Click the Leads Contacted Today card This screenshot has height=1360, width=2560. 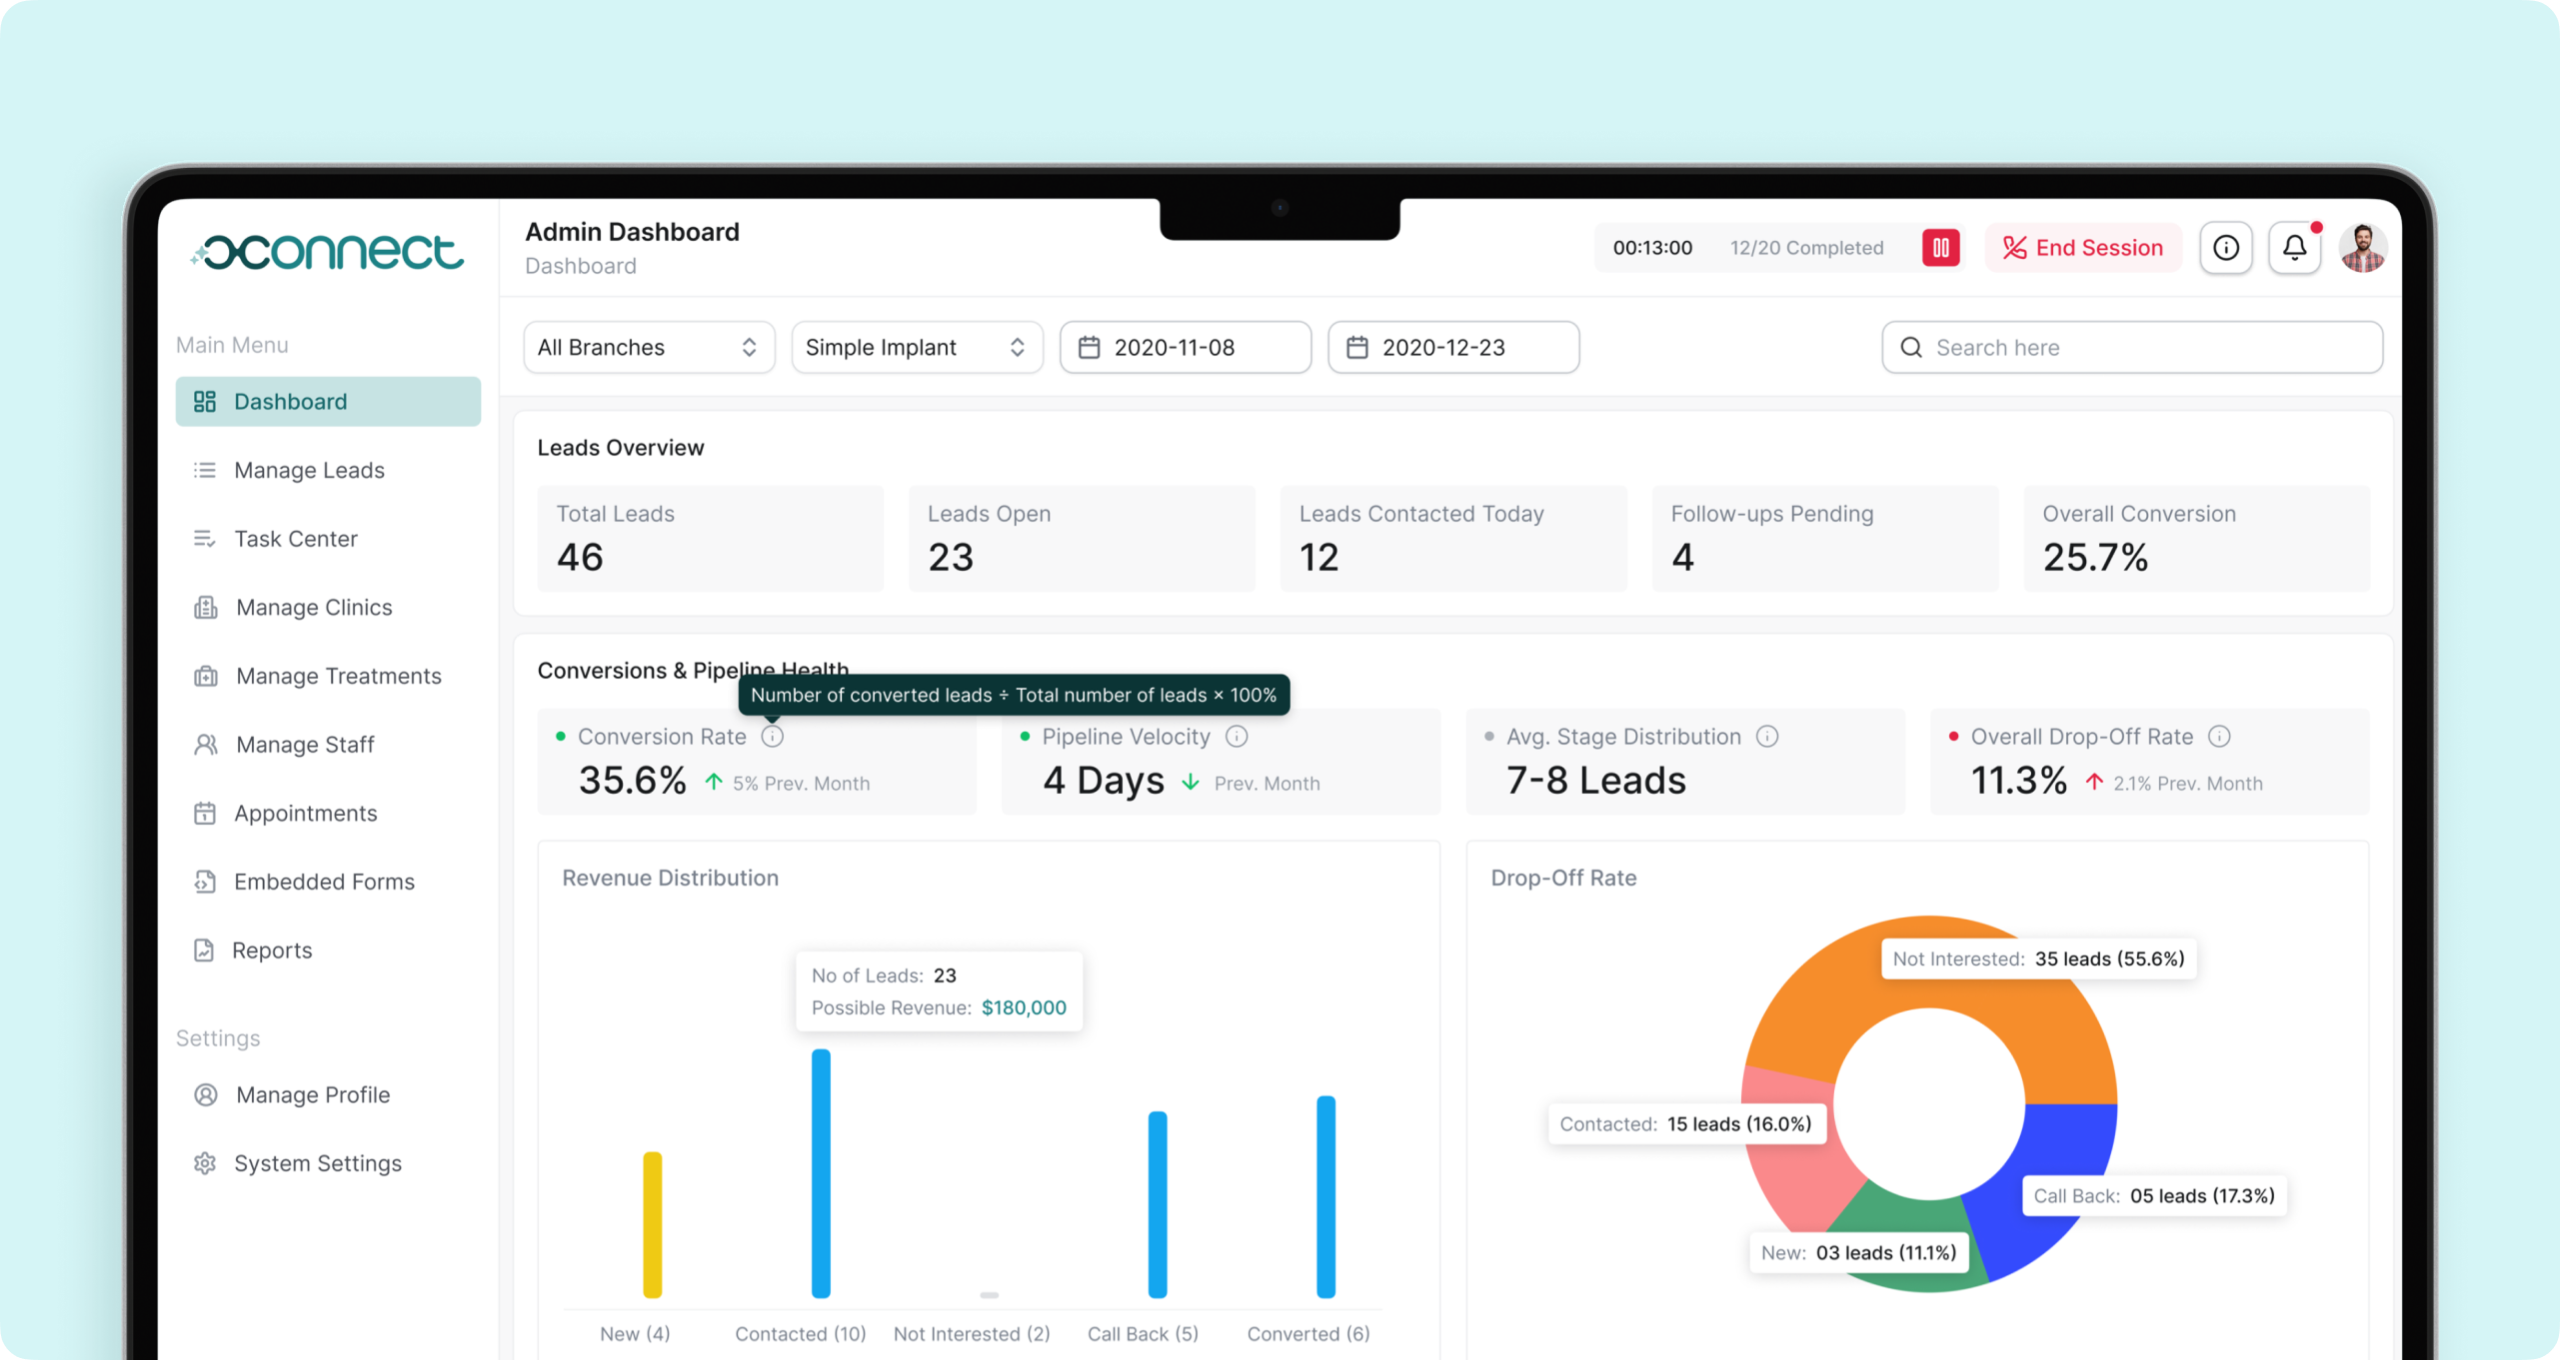1453,539
